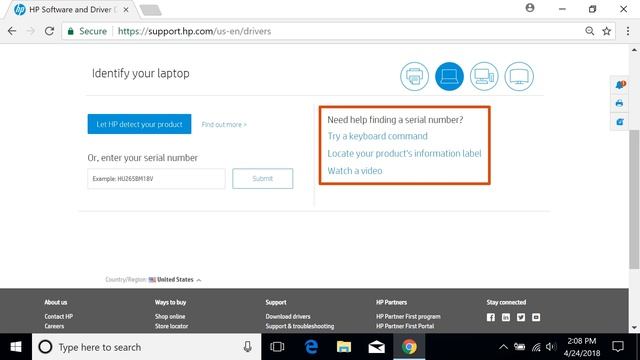
Task: Open Store locator footer link
Action: [x=171, y=326]
